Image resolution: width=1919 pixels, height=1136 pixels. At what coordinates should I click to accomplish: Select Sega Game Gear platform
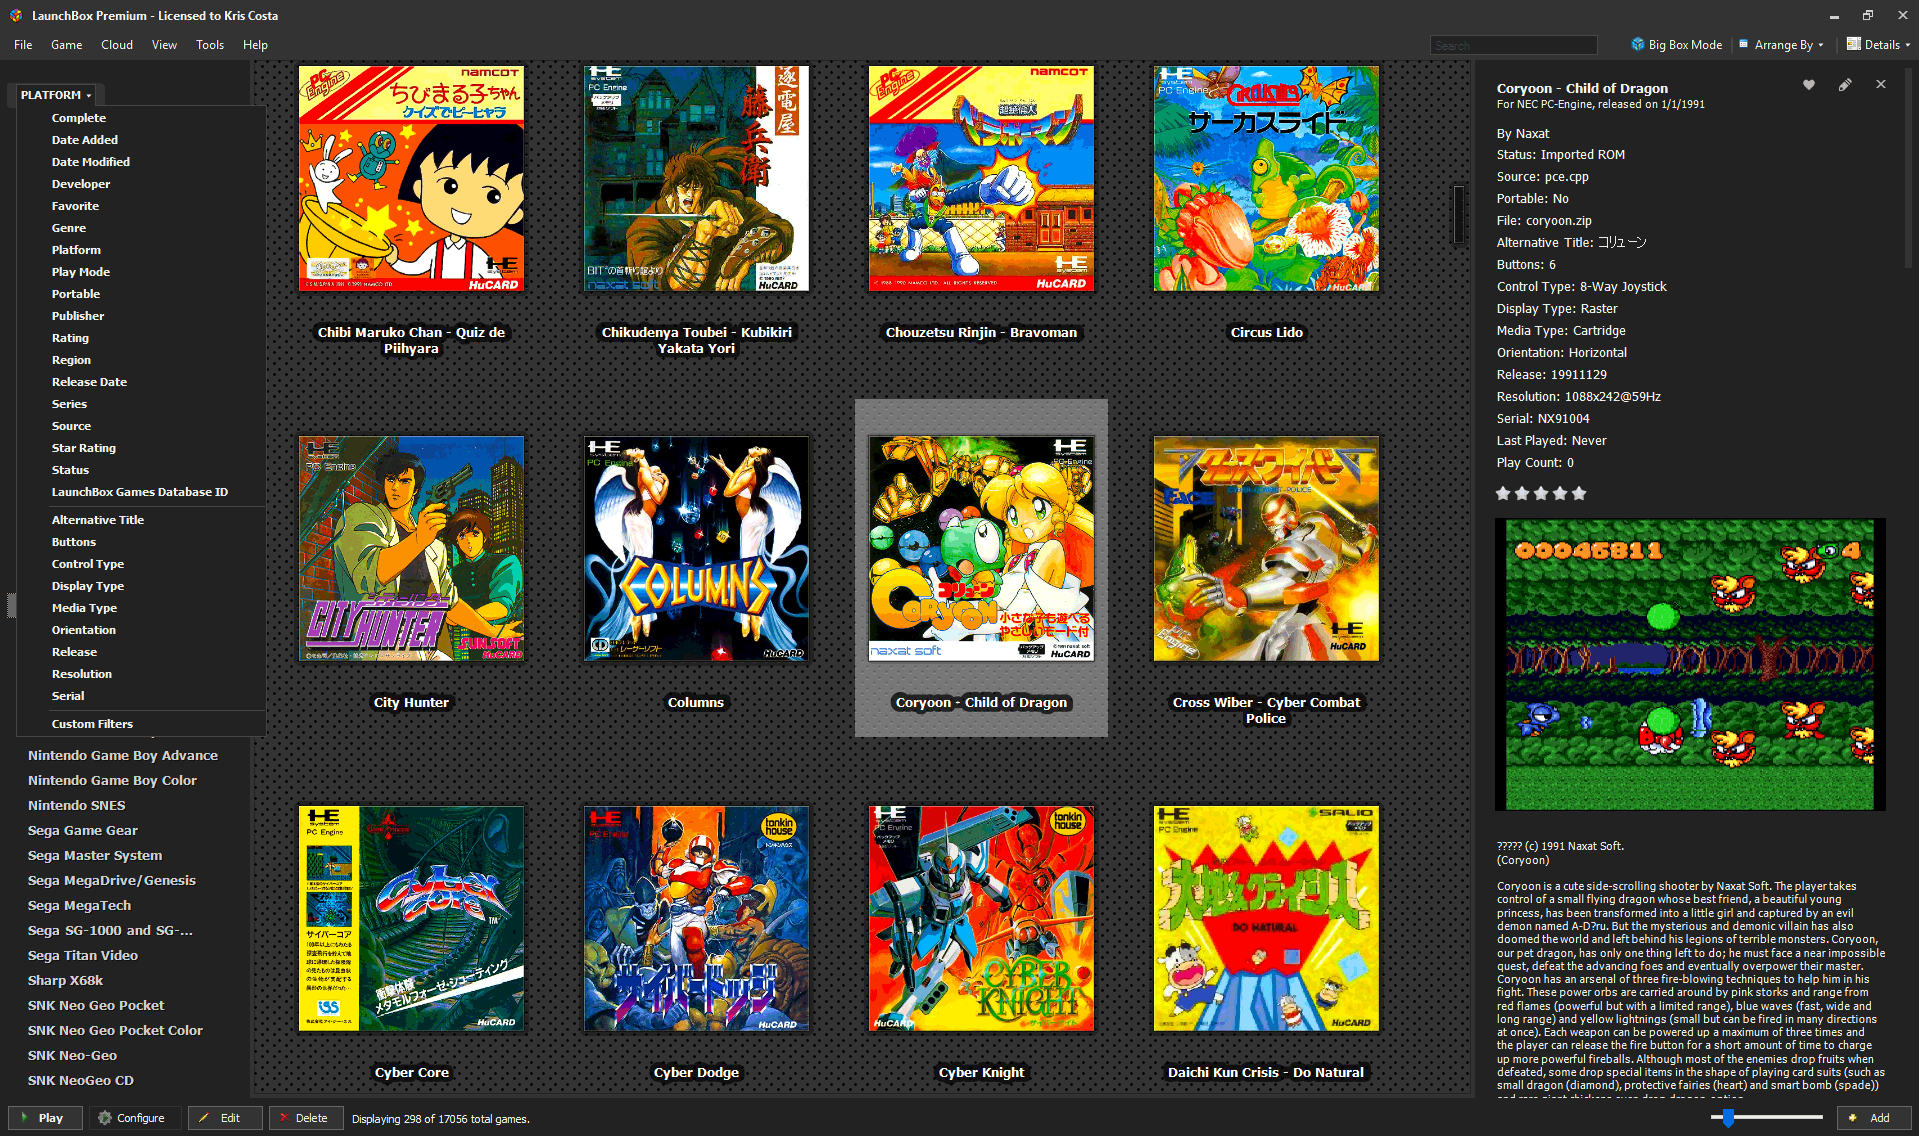[83, 830]
